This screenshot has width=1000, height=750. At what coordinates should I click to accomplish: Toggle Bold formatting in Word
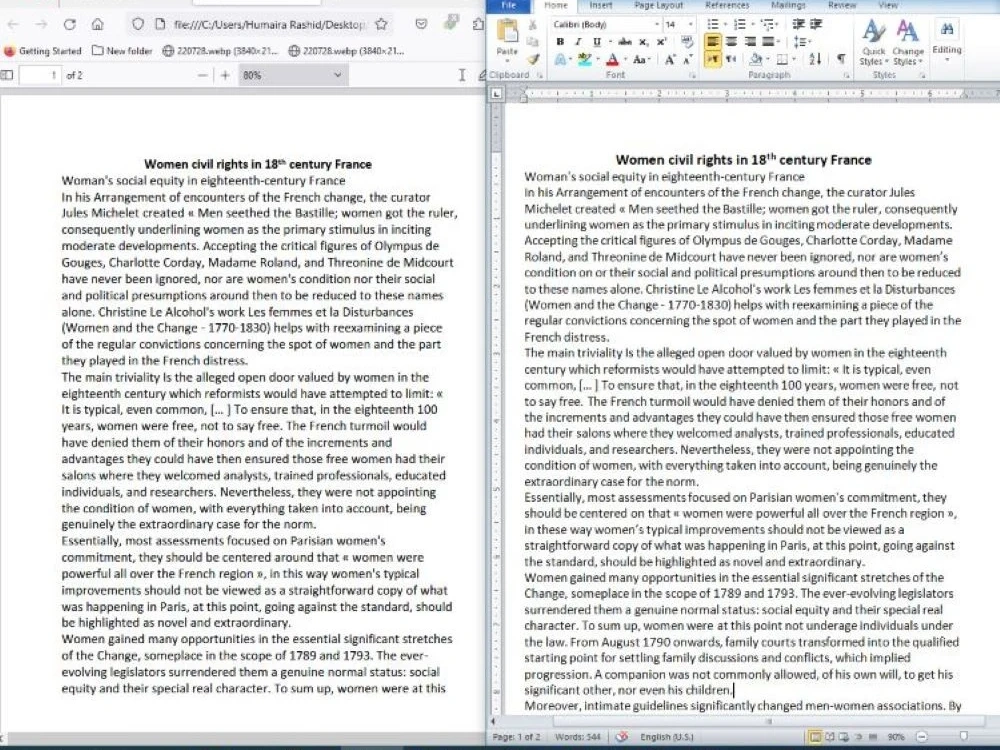pyautogui.click(x=560, y=41)
